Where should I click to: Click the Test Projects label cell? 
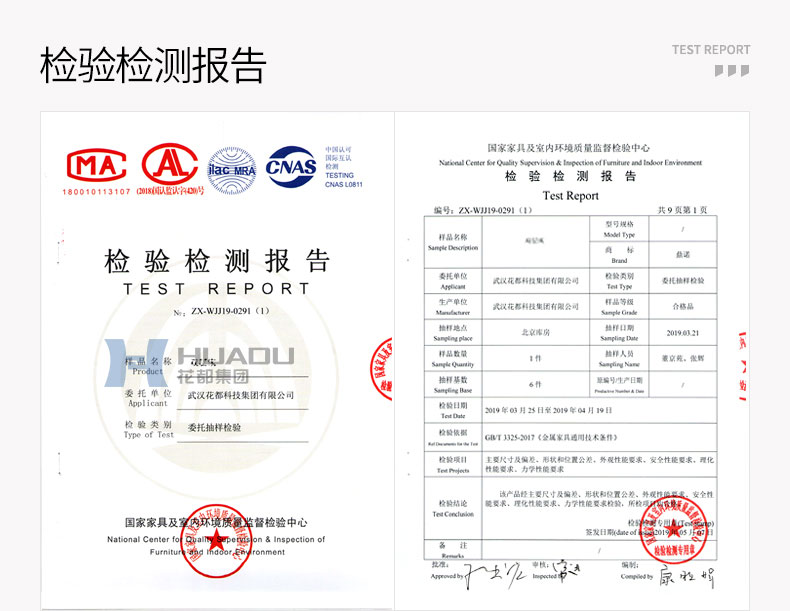pyautogui.click(x=453, y=464)
